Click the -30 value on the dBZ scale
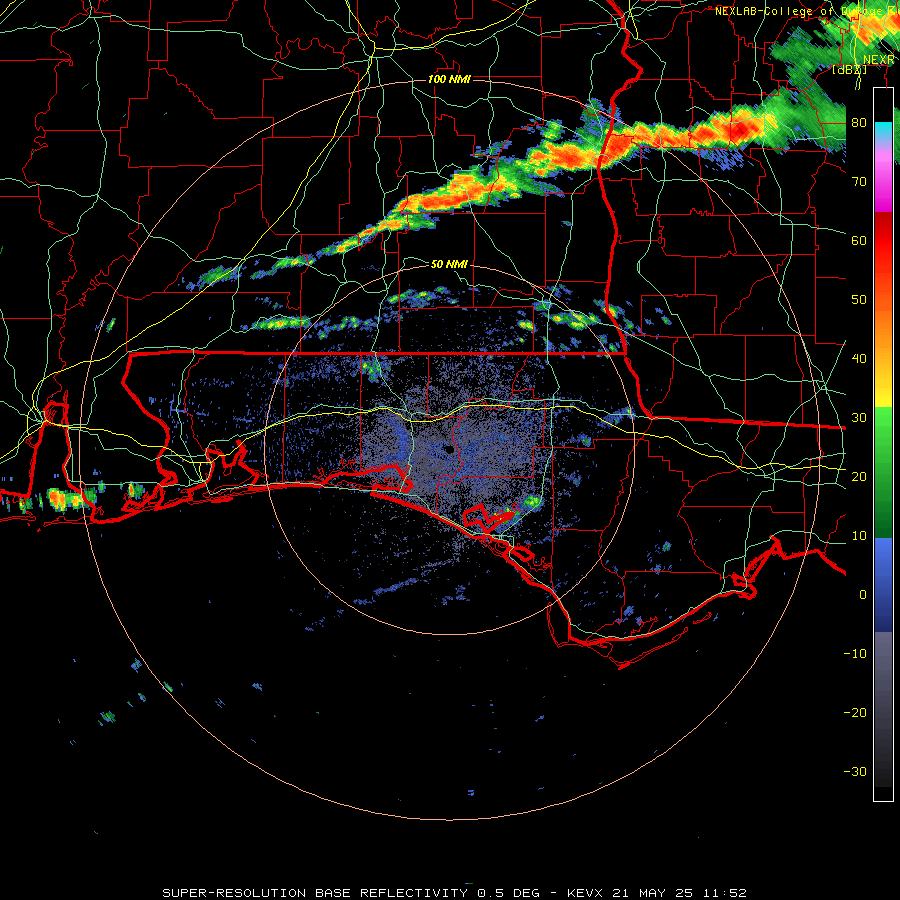 pos(855,772)
